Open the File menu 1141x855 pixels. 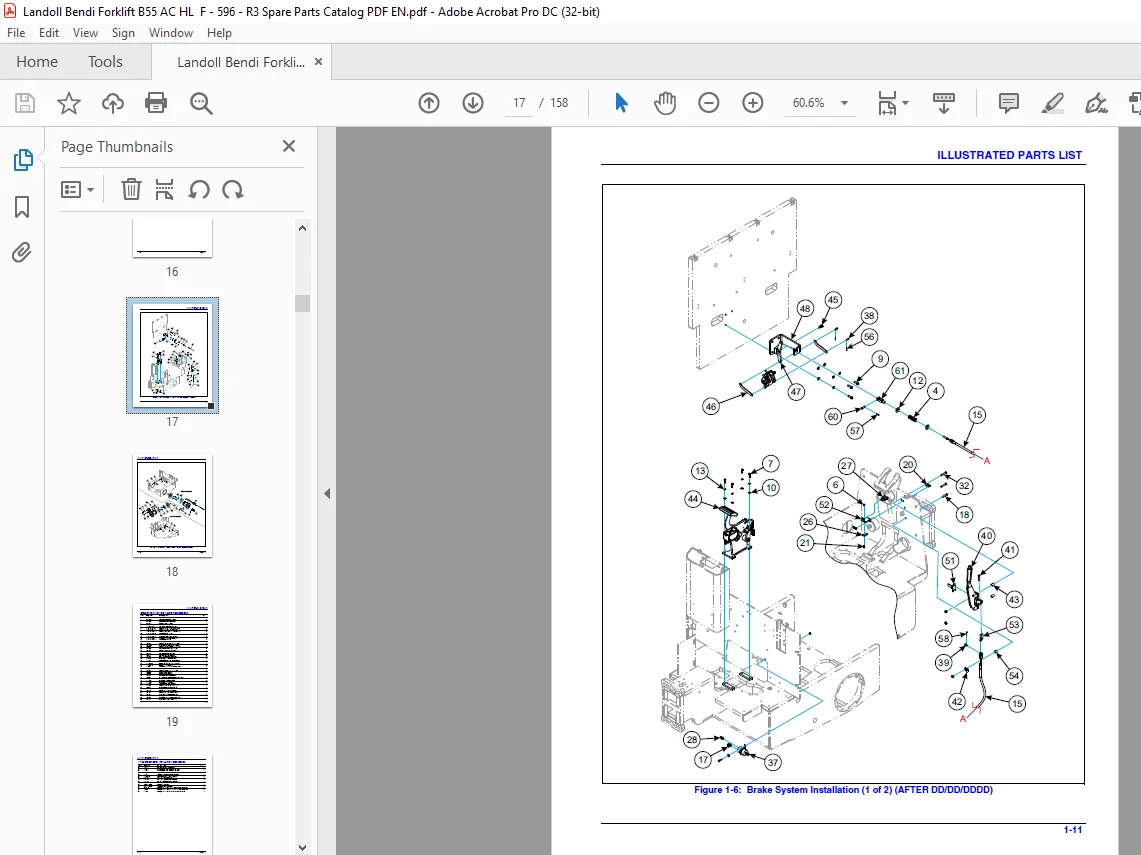coord(16,33)
